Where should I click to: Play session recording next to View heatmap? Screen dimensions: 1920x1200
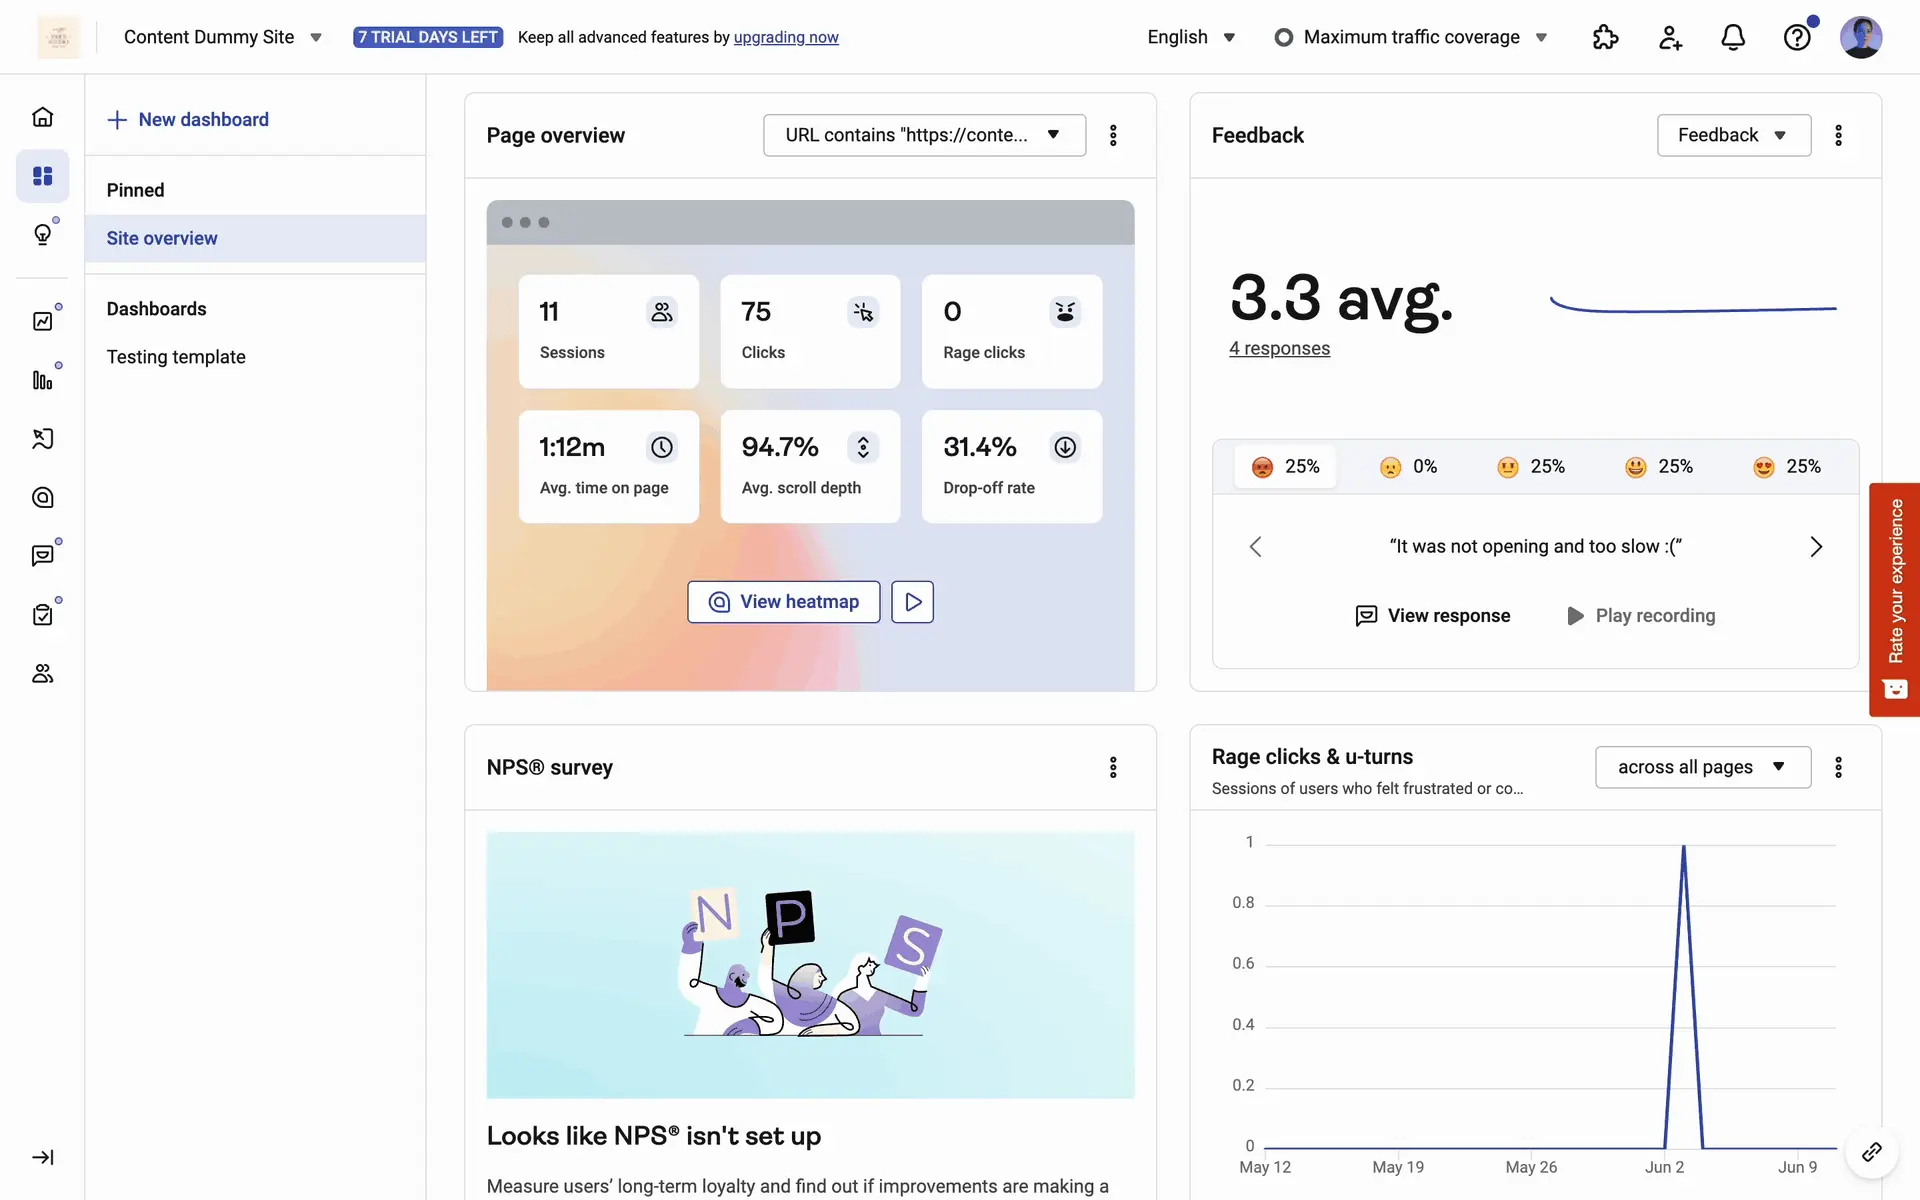pos(912,602)
